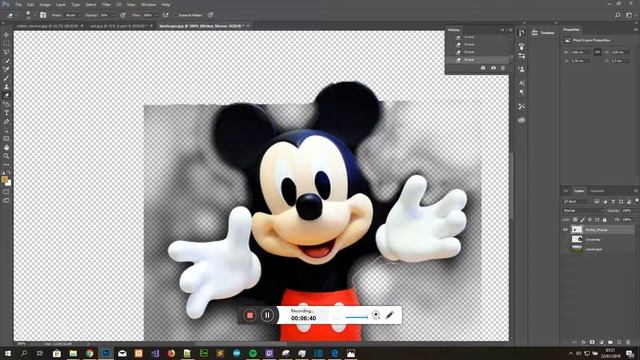Viewport: 640px width, 360px height.
Task: Open Flow dropdown in options bar
Action: tap(156, 15)
